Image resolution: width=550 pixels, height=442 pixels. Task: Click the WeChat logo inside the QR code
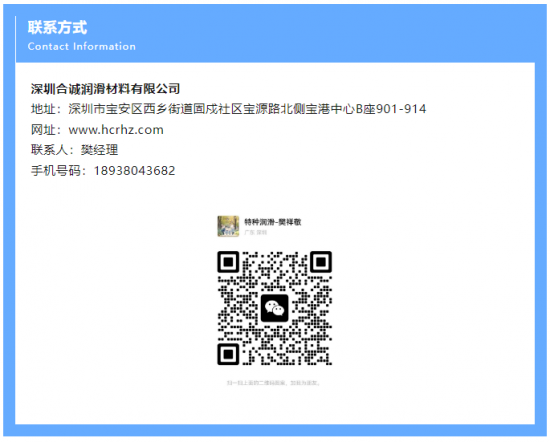274,308
